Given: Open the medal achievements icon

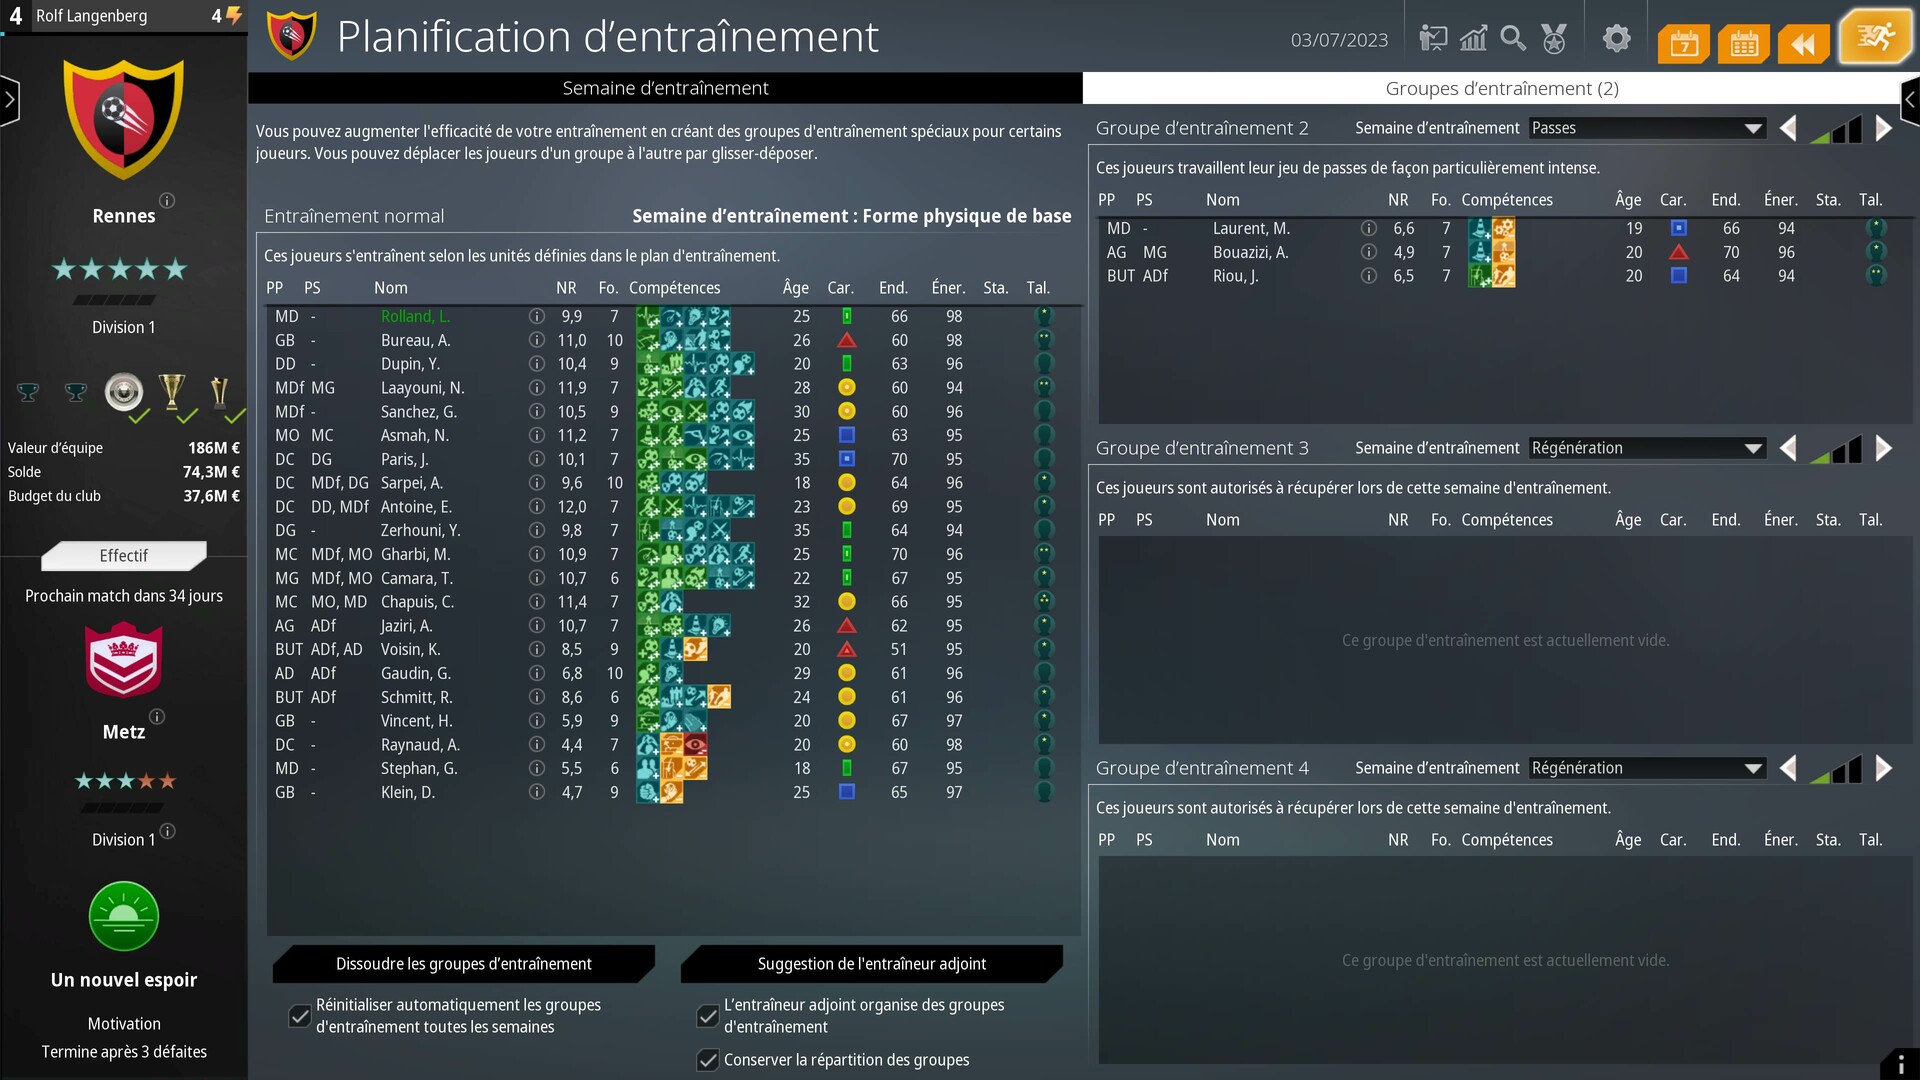Looking at the screenshot, I should pyautogui.click(x=1554, y=39).
